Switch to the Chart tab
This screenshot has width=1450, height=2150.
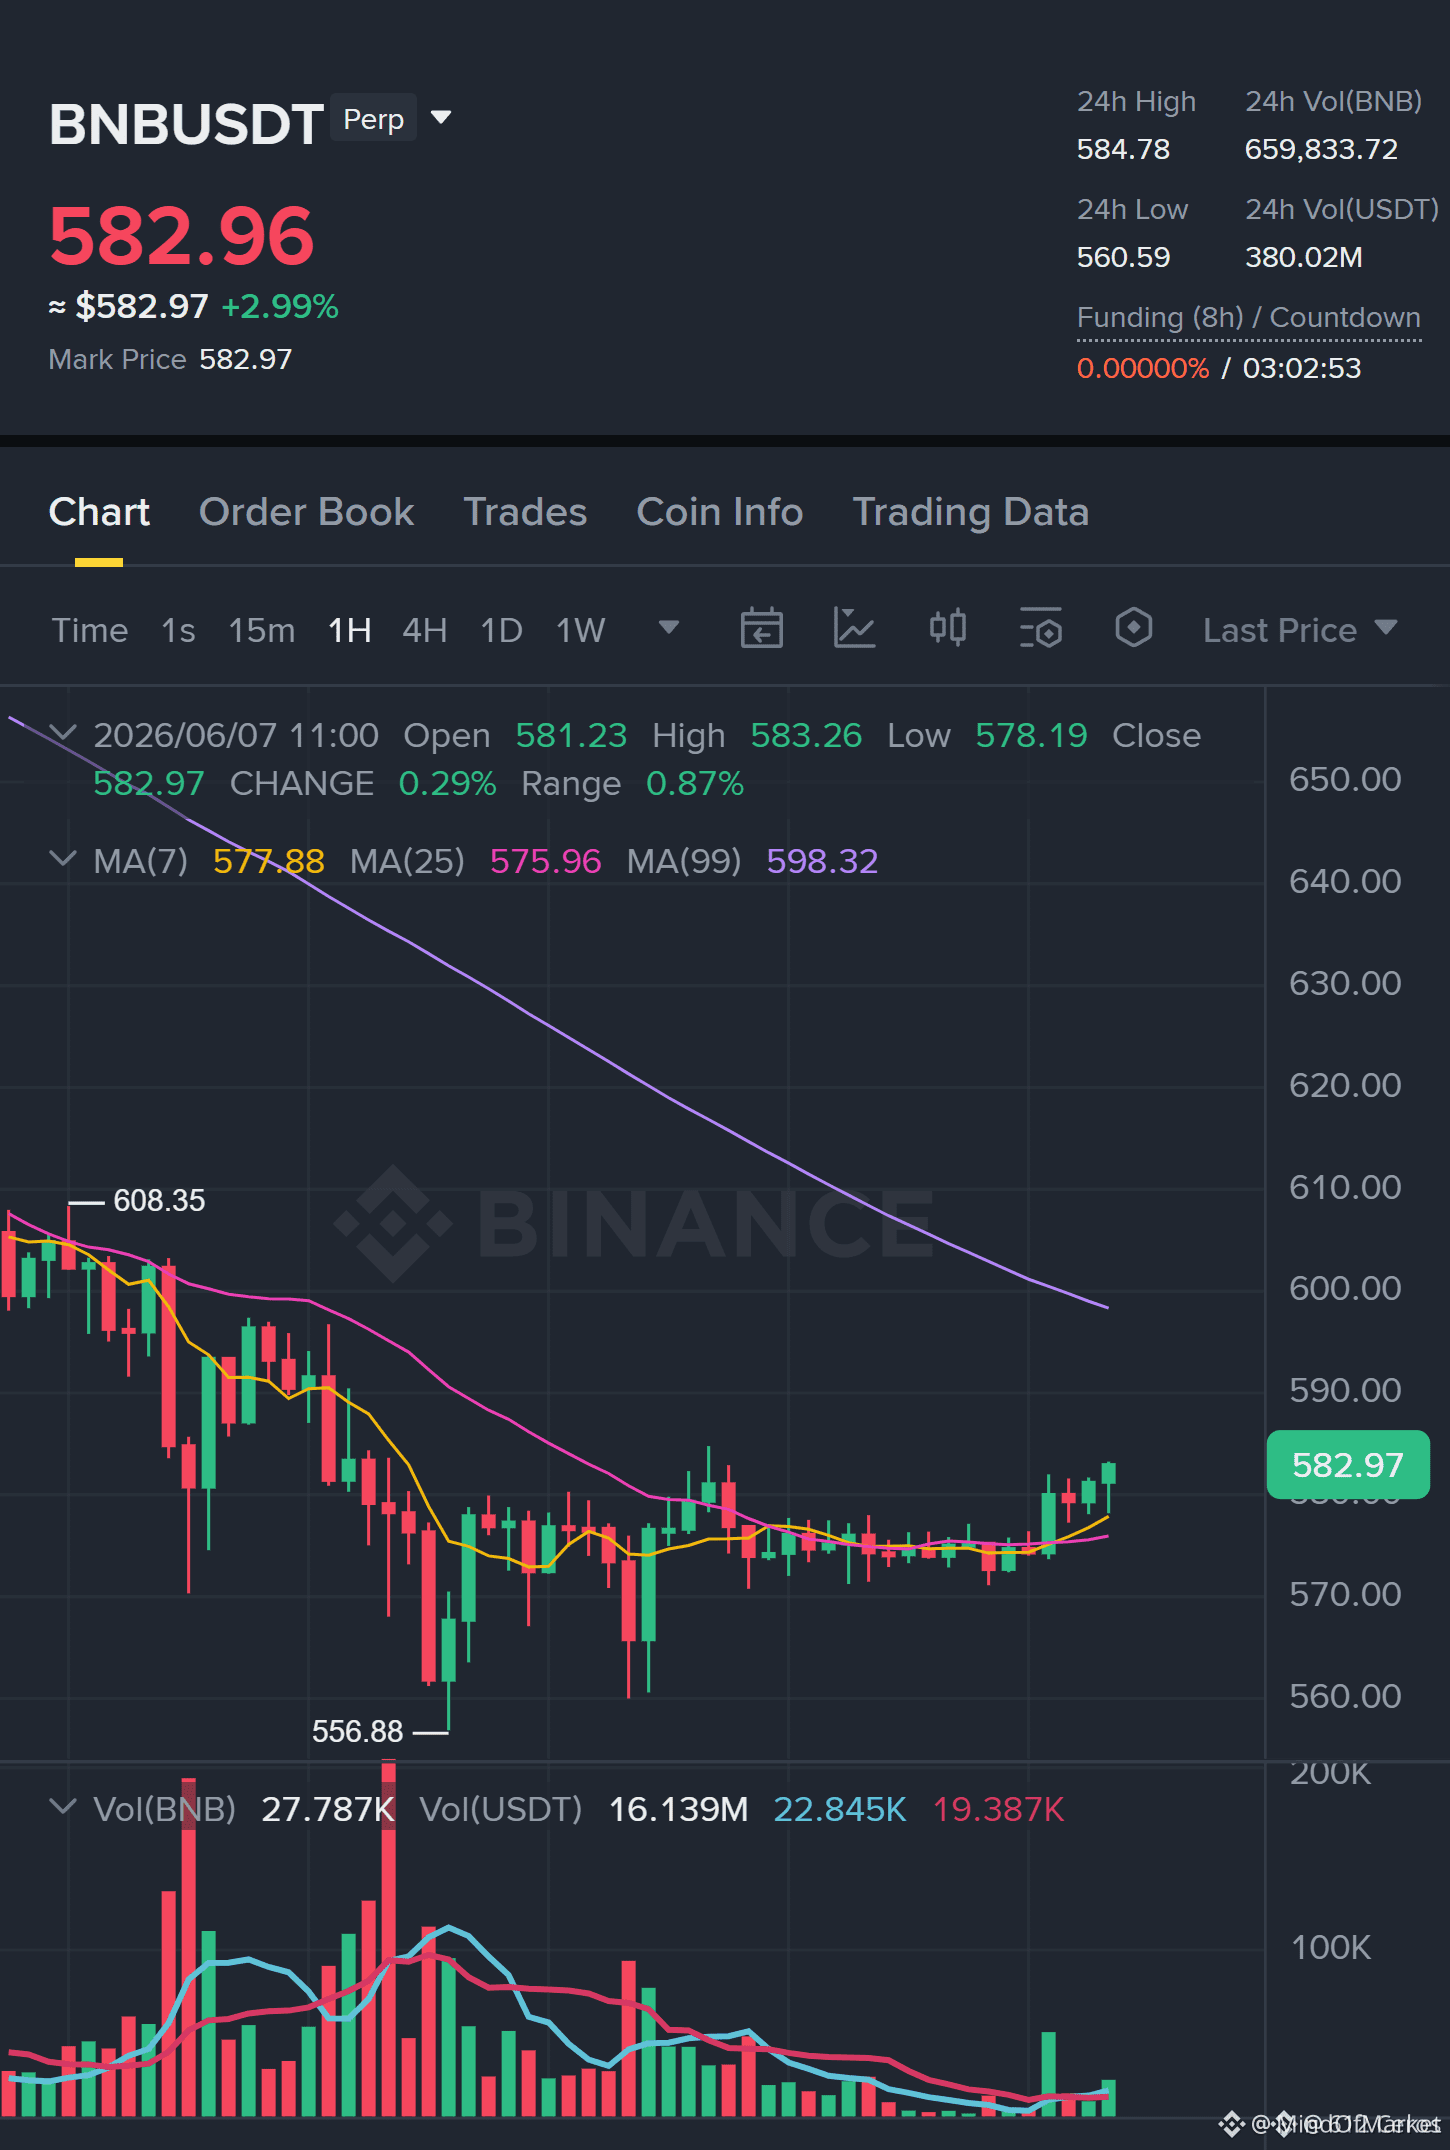tap(99, 512)
